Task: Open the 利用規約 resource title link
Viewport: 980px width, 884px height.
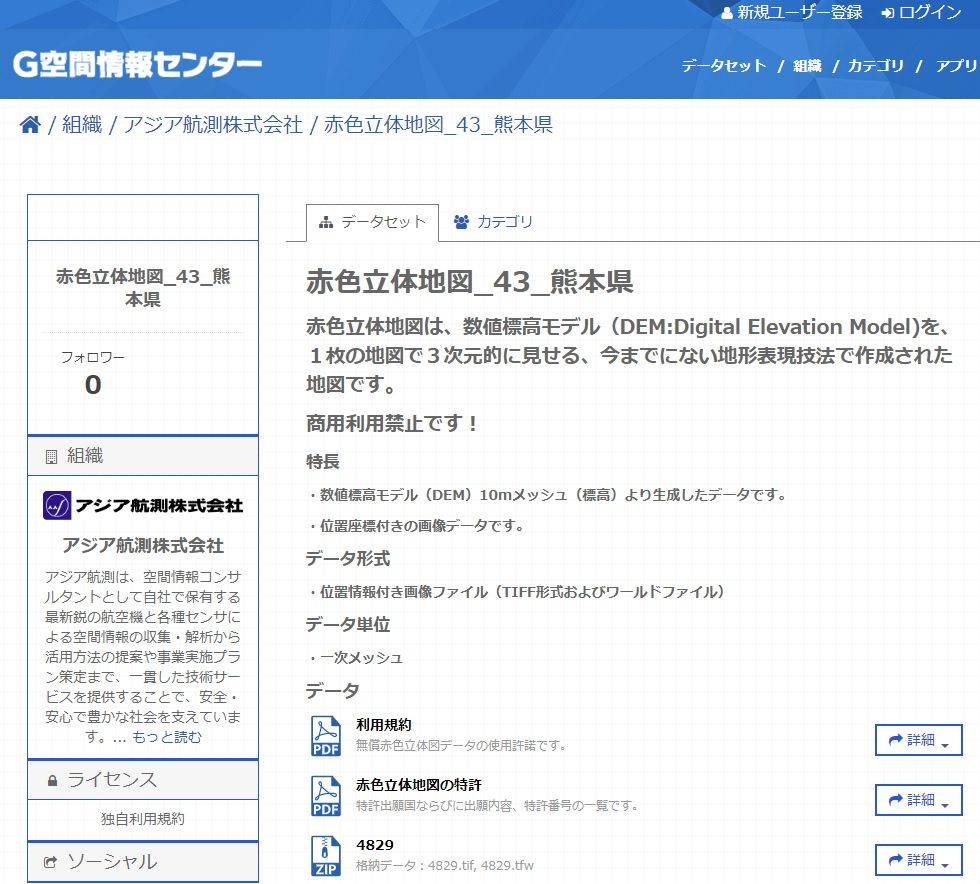Action: [384, 725]
